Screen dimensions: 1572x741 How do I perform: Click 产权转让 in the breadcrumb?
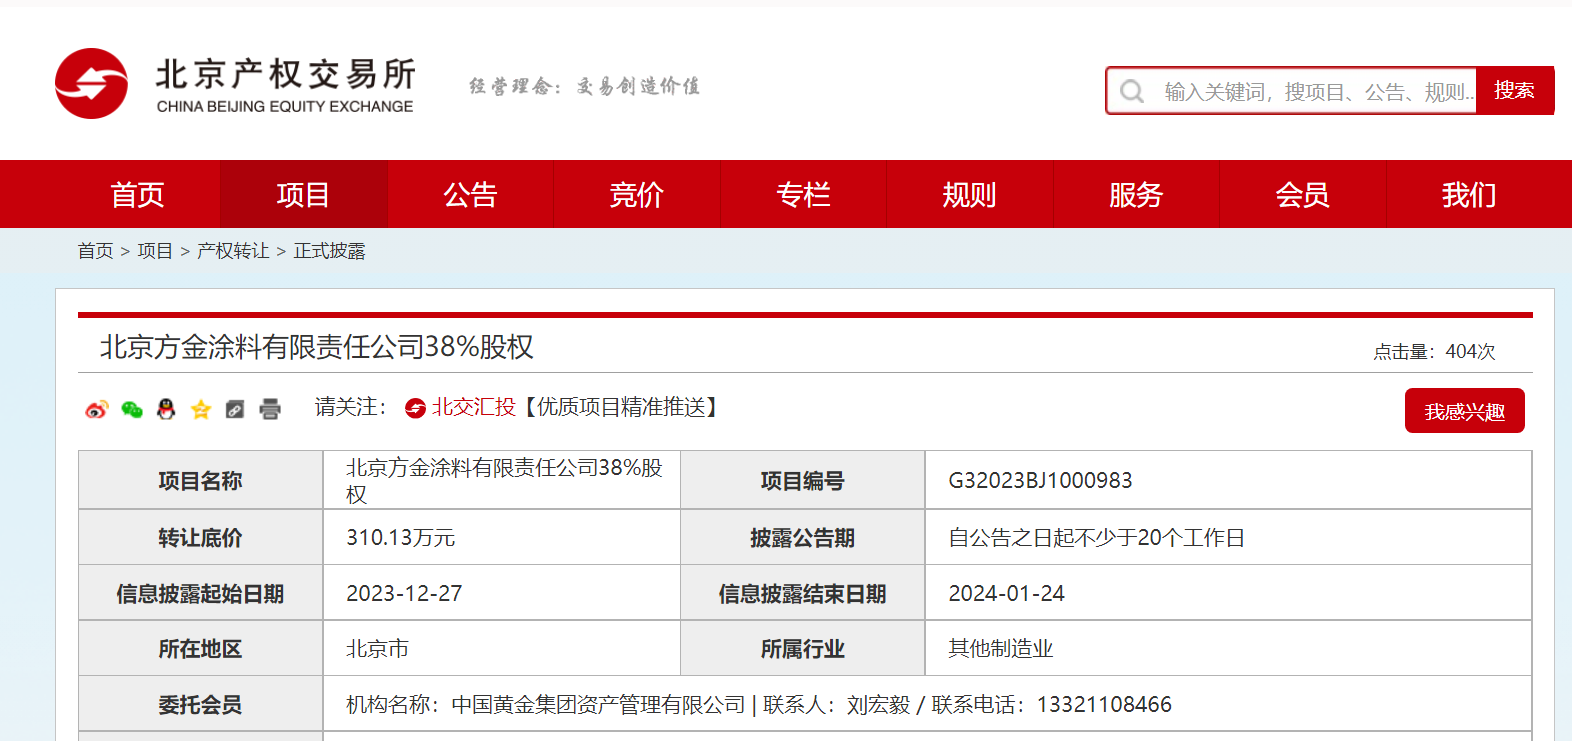233,251
